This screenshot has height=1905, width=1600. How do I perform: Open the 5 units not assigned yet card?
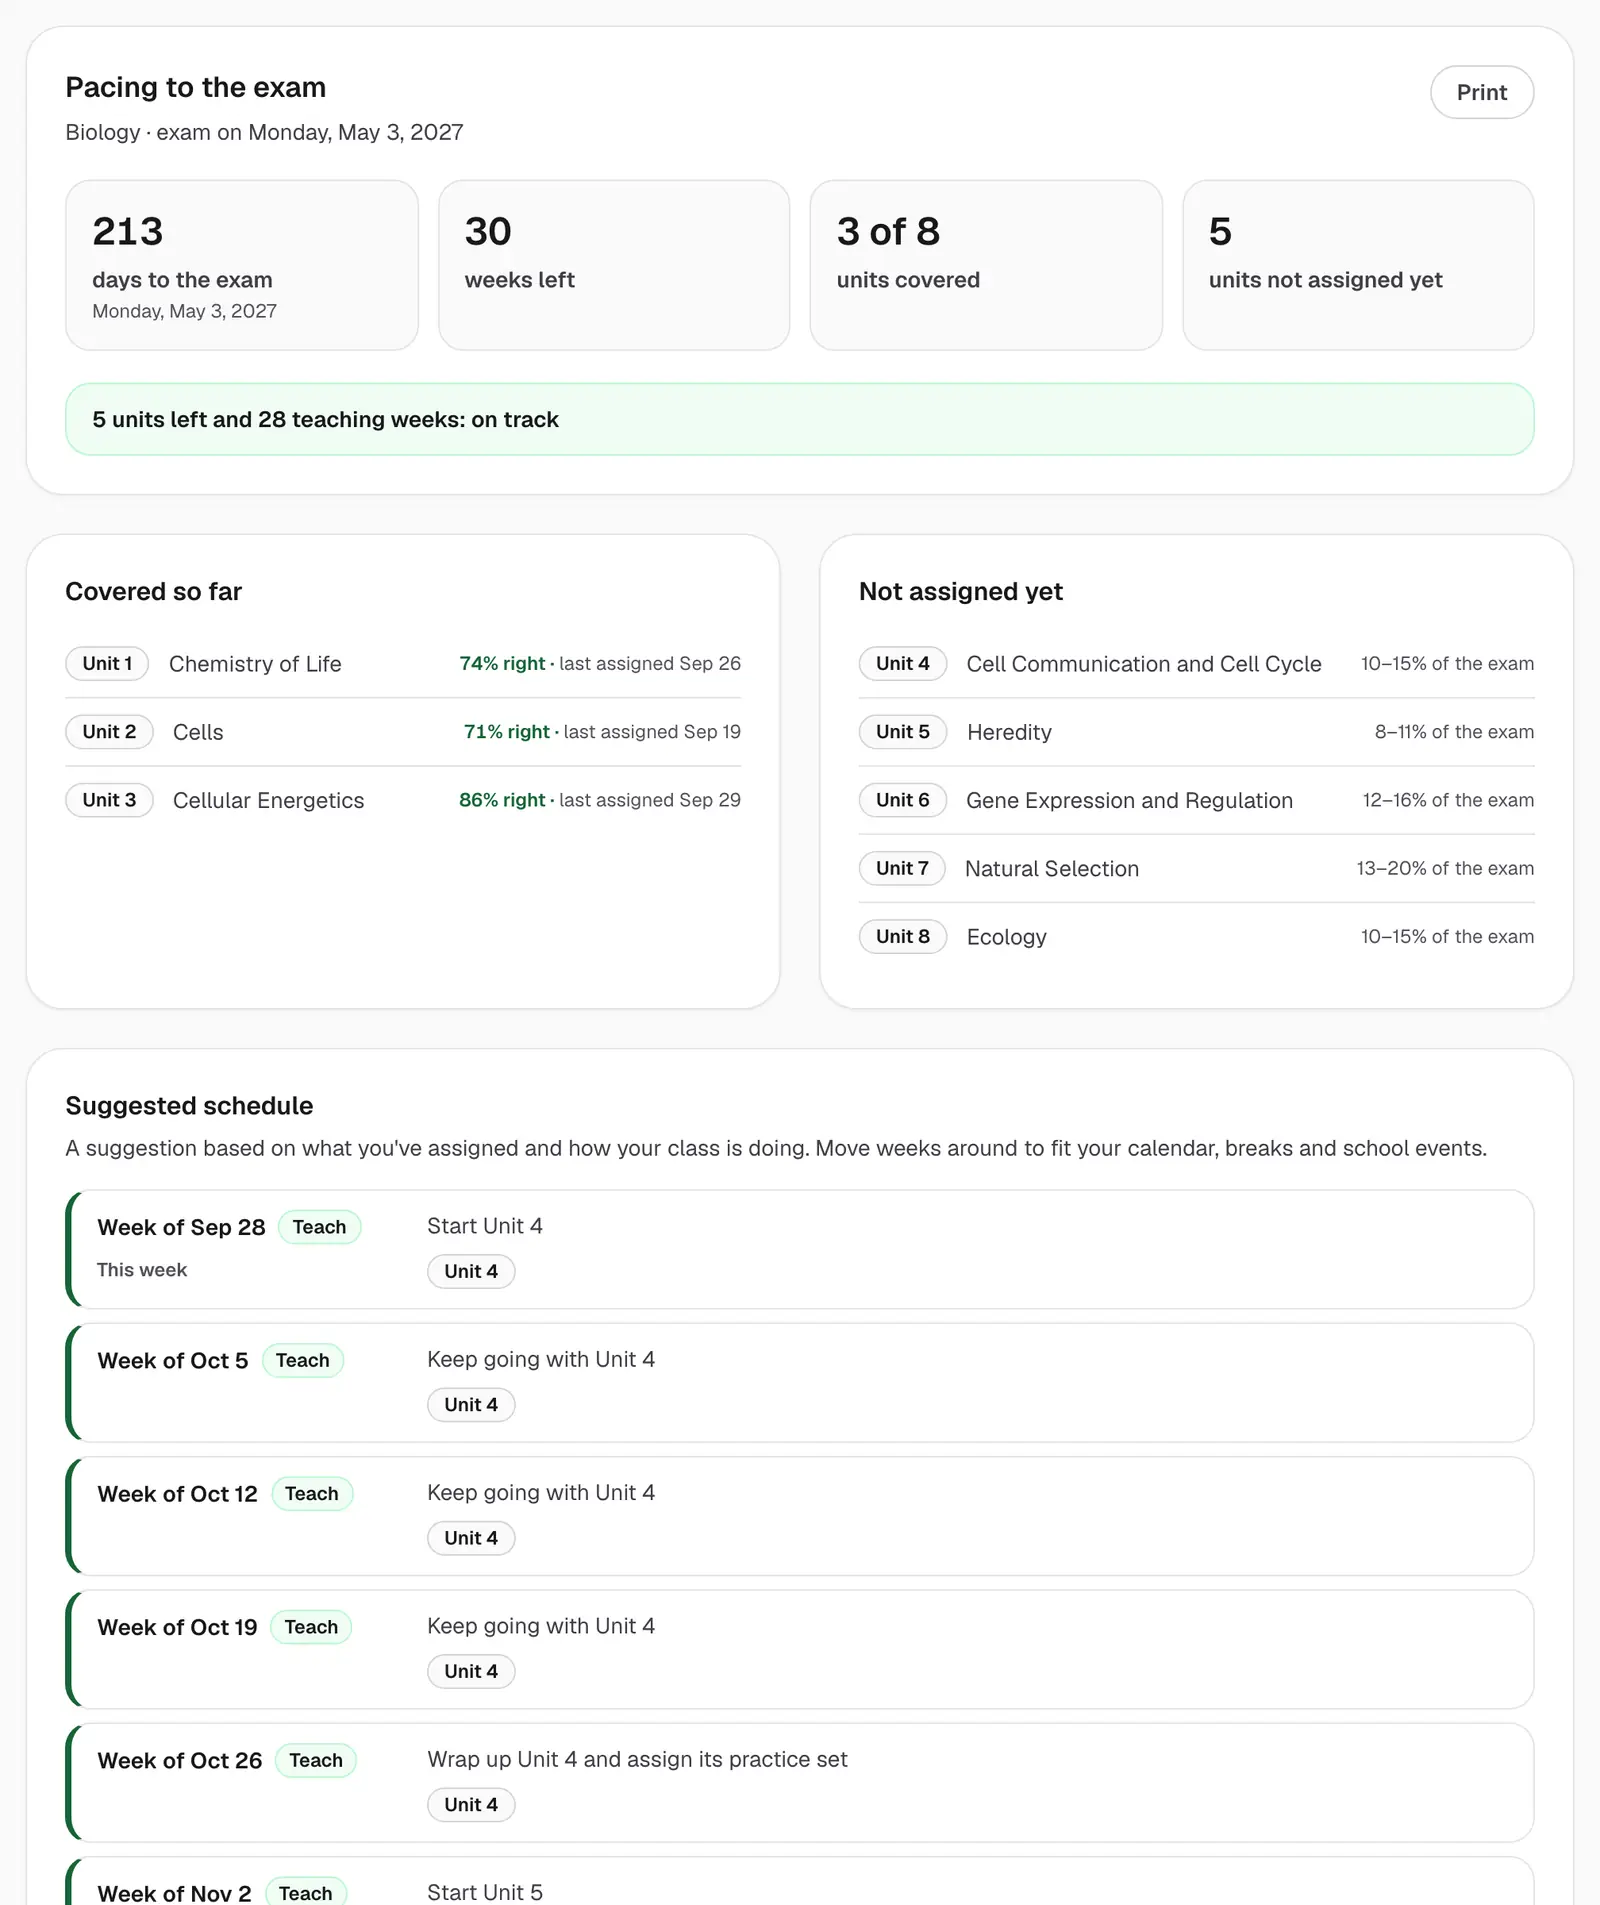pyautogui.click(x=1358, y=265)
